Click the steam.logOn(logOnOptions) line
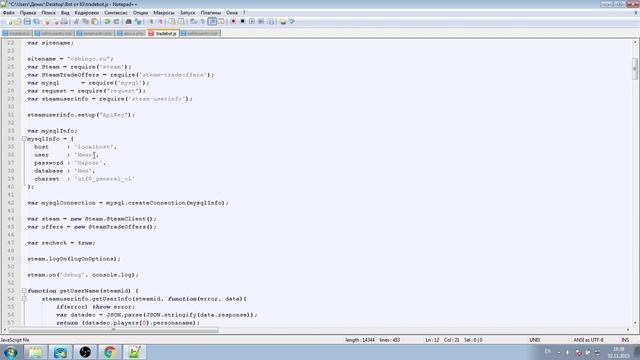640x360 pixels. click(74, 259)
